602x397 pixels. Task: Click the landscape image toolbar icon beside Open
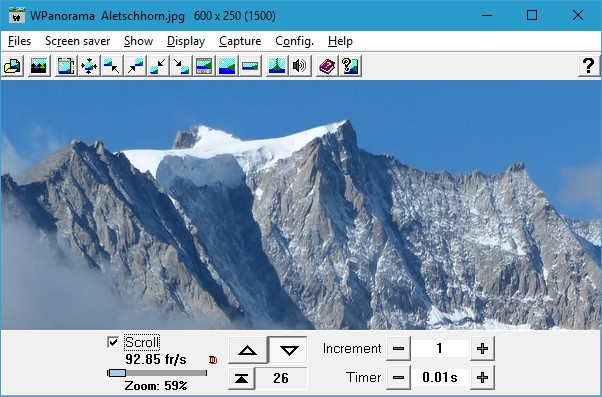point(38,66)
